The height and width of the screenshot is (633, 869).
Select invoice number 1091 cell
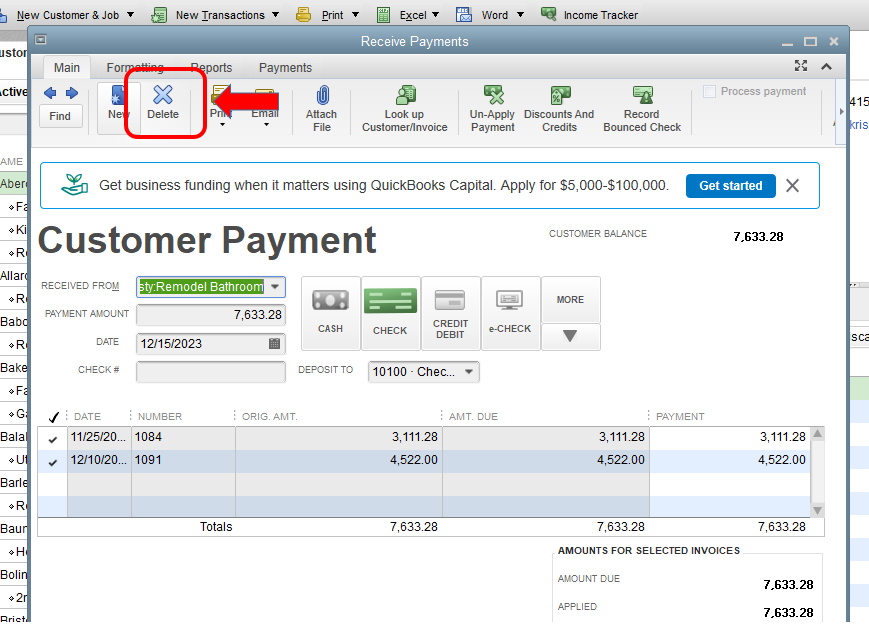click(x=183, y=460)
